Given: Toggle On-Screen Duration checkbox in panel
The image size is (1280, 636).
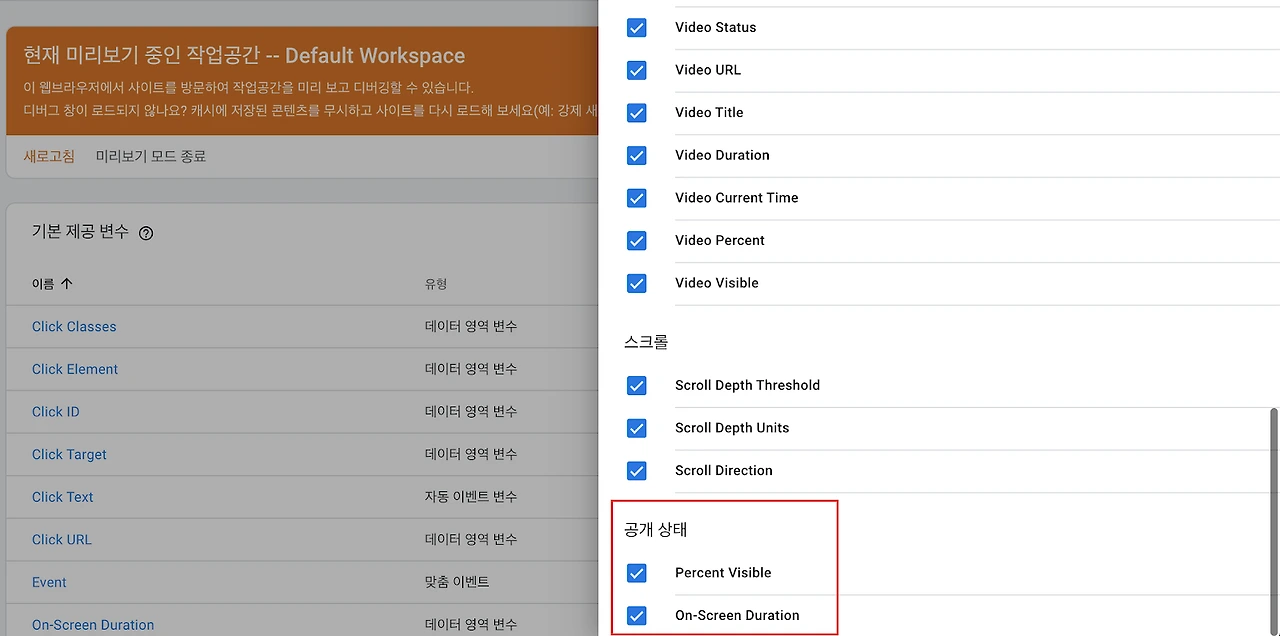Looking at the screenshot, I should [x=637, y=615].
